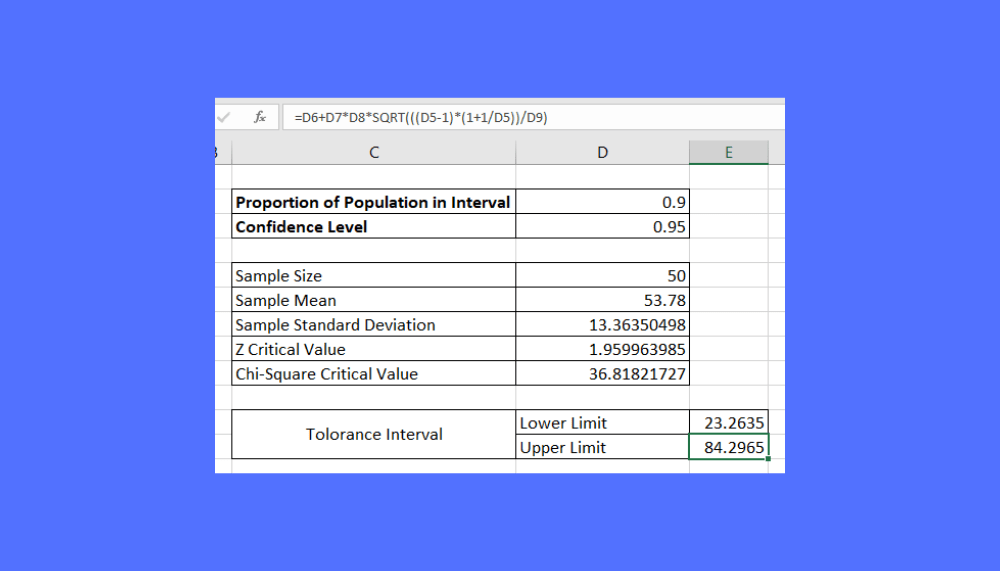Viewport: 1000px width, 571px height.
Task: Click the 'Sample Size' label cell
Action: pyautogui.click(x=374, y=276)
